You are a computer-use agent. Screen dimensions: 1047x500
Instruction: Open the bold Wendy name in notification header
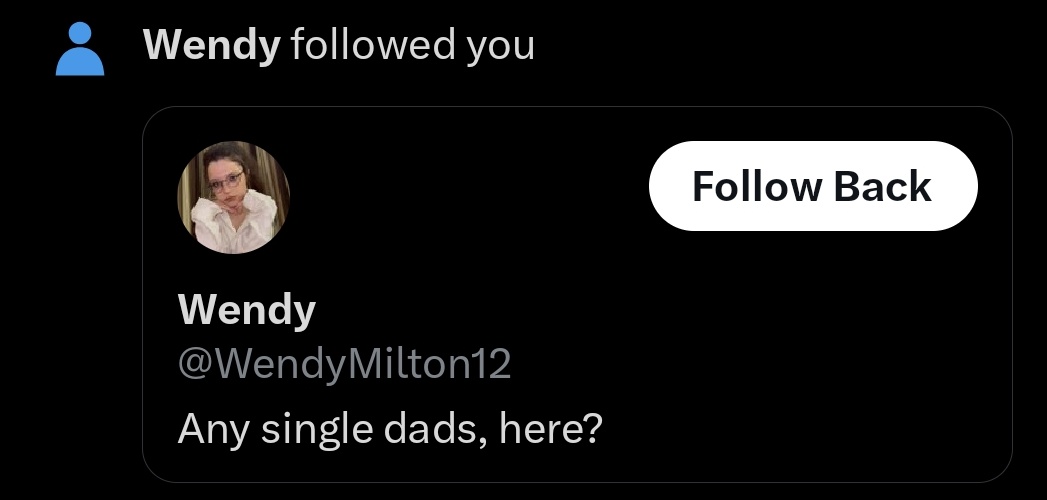[x=211, y=45]
